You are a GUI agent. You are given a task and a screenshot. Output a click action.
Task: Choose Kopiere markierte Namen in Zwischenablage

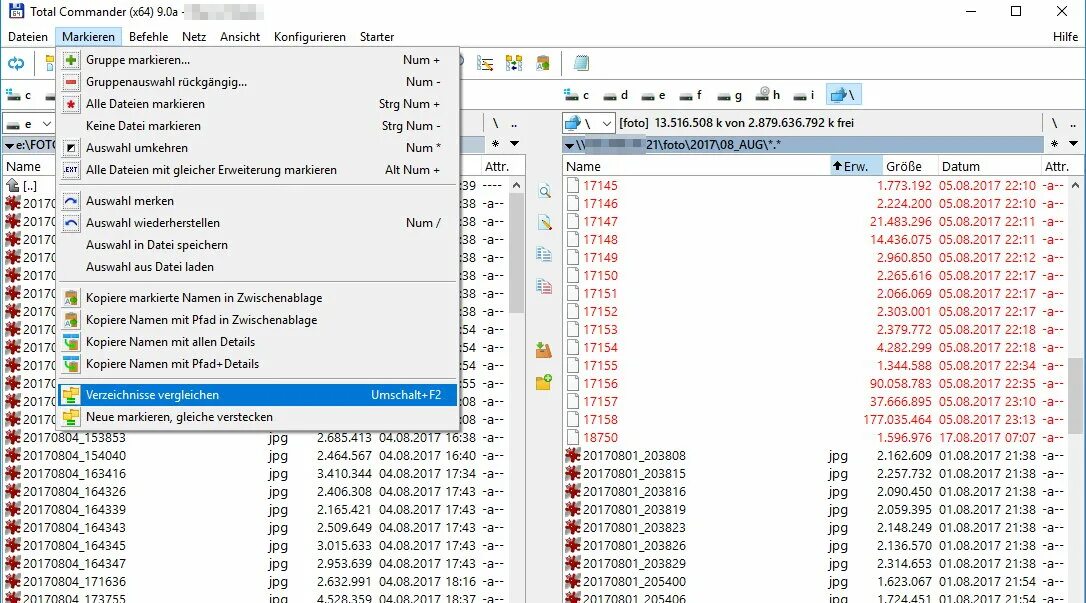pyautogui.click(x=258, y=298)
